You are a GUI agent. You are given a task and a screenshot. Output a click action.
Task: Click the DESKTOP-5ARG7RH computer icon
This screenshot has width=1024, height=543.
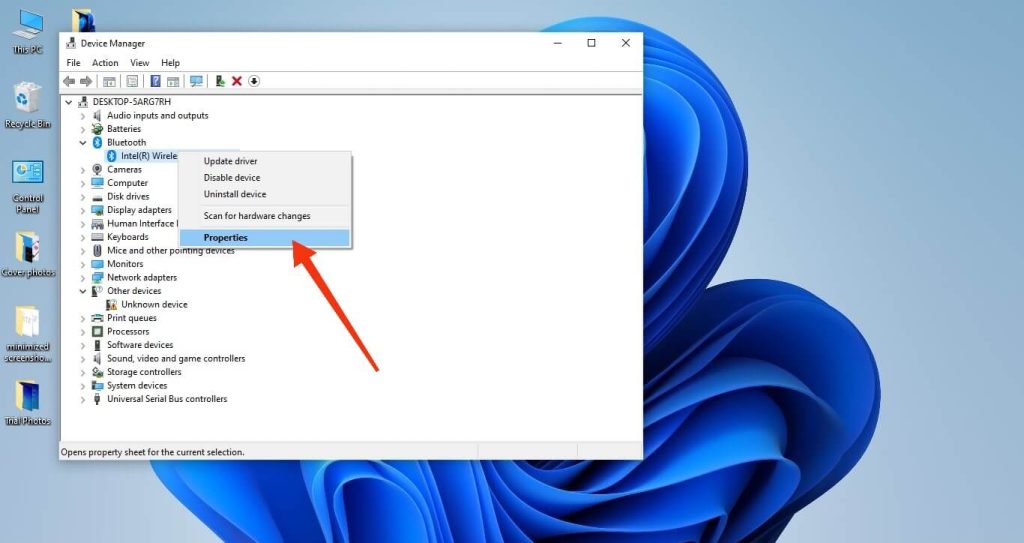(83, 102)
